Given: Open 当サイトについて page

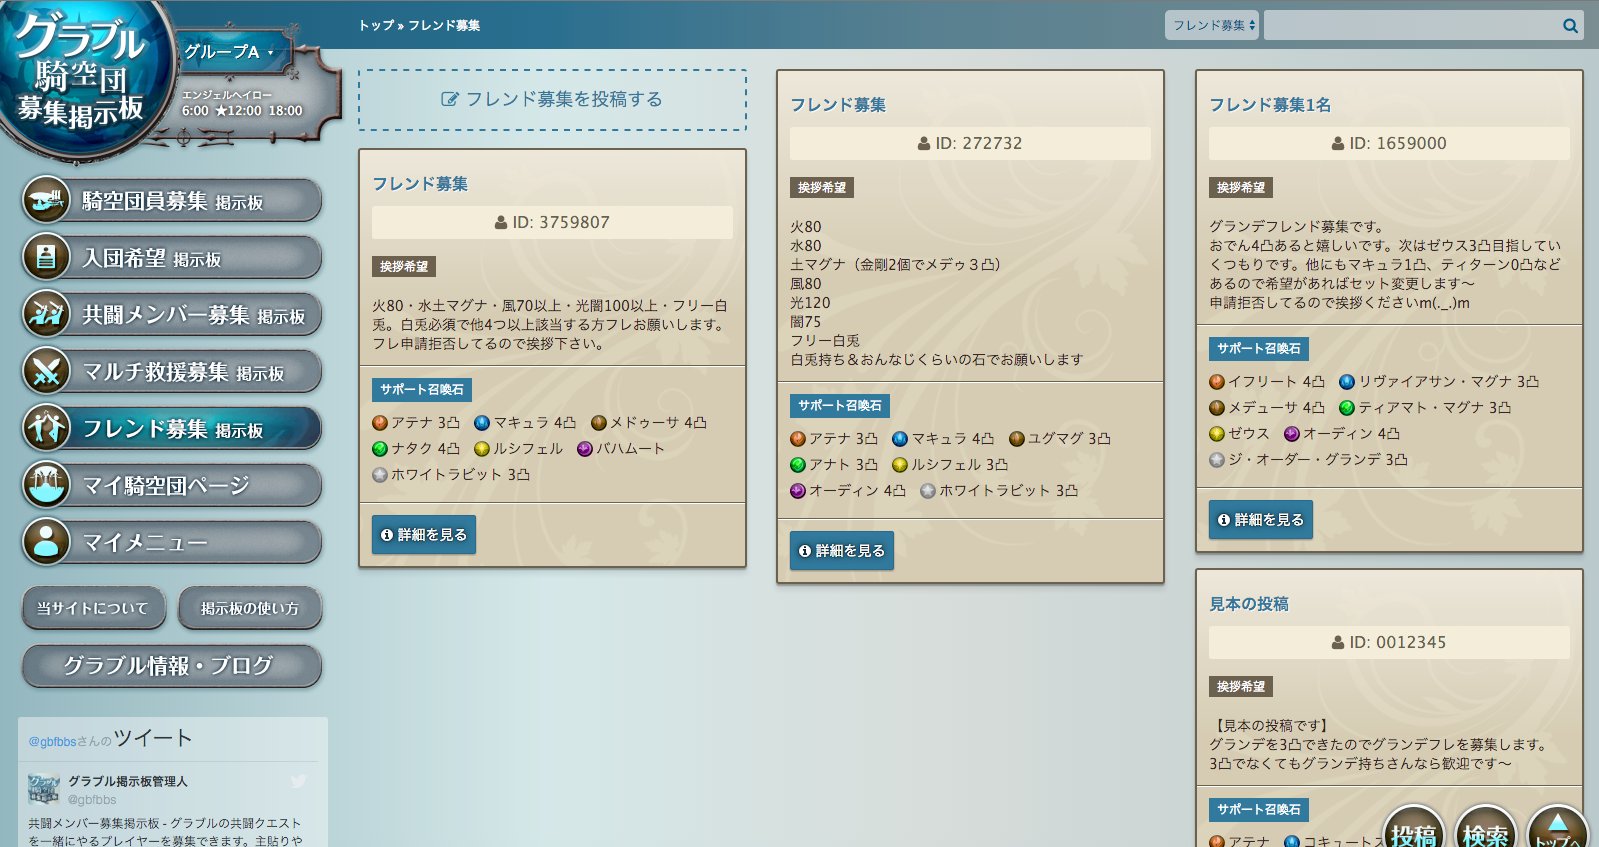Looking at the screenshot, I should click(93, 608).
